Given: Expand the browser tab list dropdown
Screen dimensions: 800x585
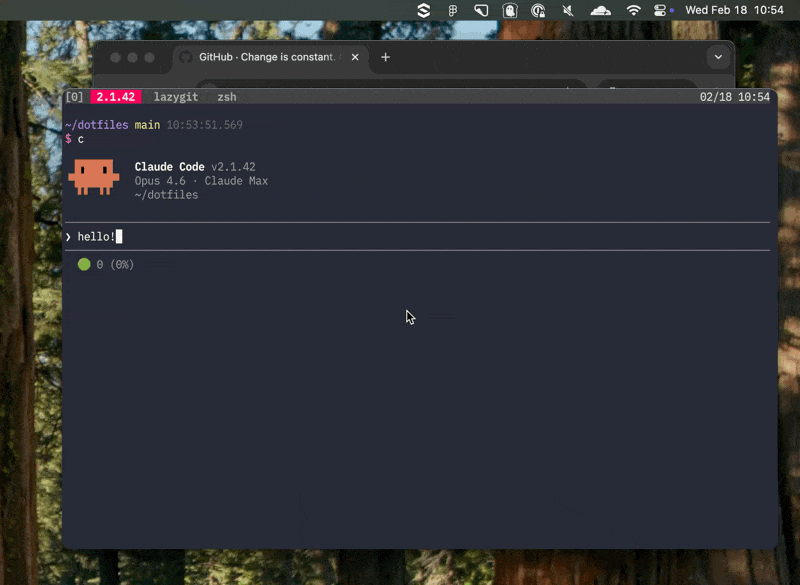Looking at the screenshot, I should click(x=718, y=57).
